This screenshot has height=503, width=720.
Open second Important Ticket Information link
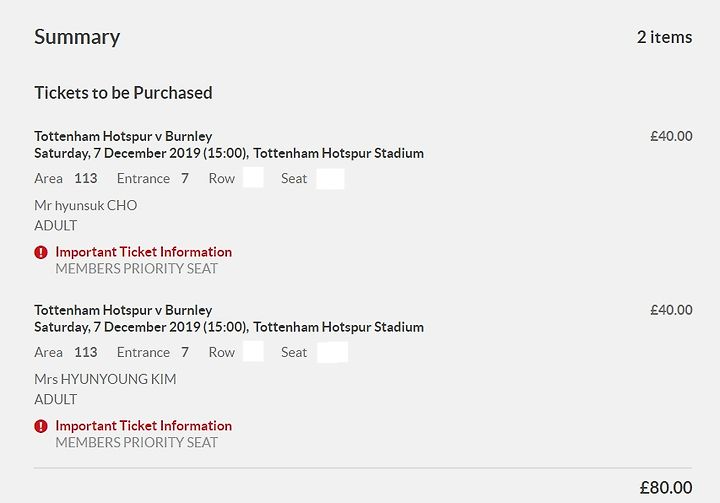[x=143, y=426]
